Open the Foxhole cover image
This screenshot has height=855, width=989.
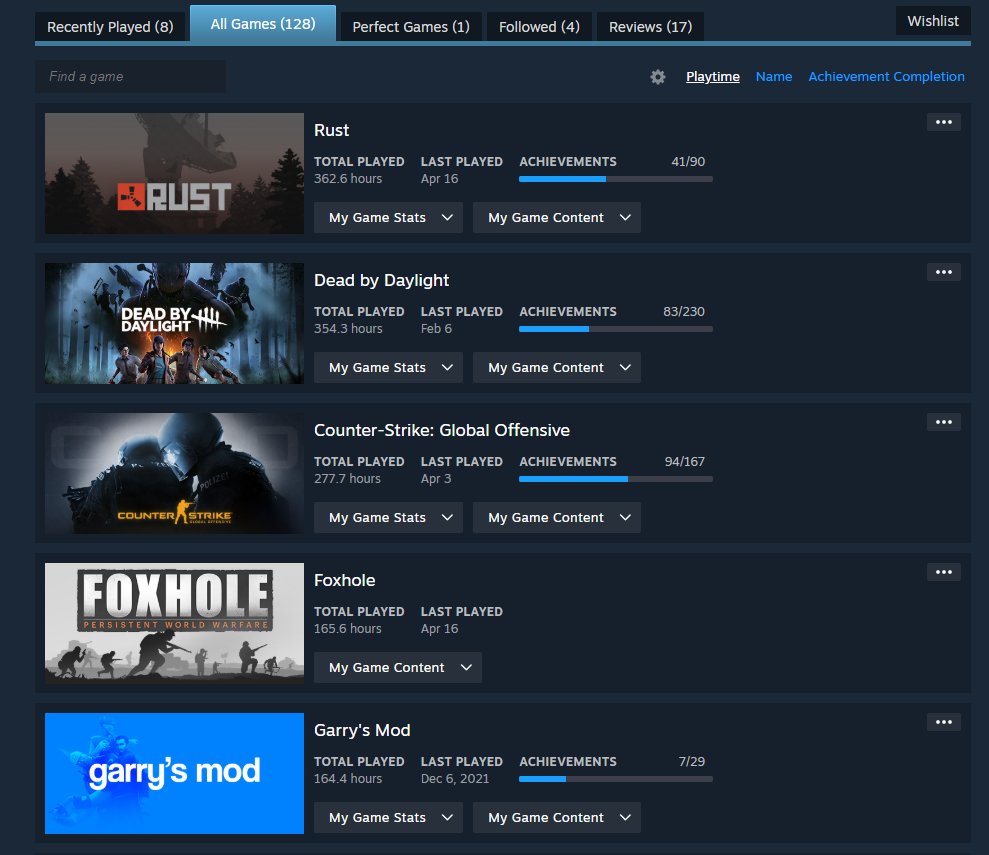174,624
